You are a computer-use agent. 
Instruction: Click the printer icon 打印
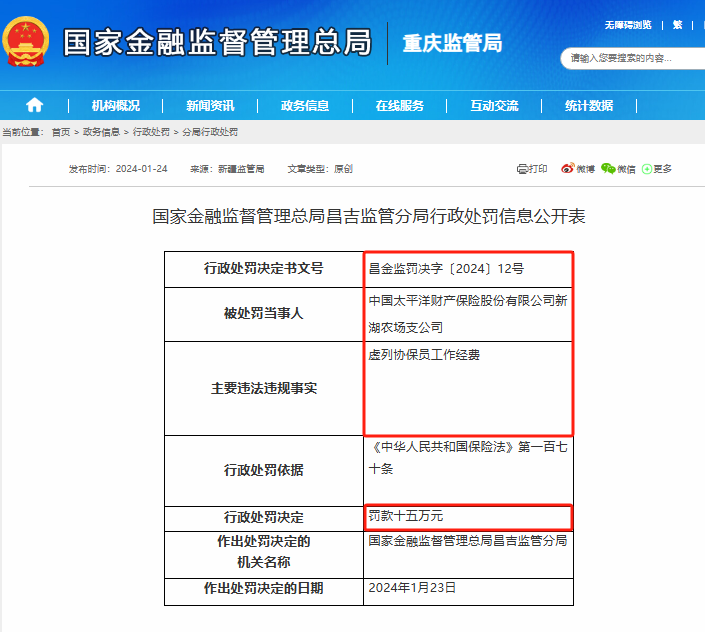tap(532, 169)
